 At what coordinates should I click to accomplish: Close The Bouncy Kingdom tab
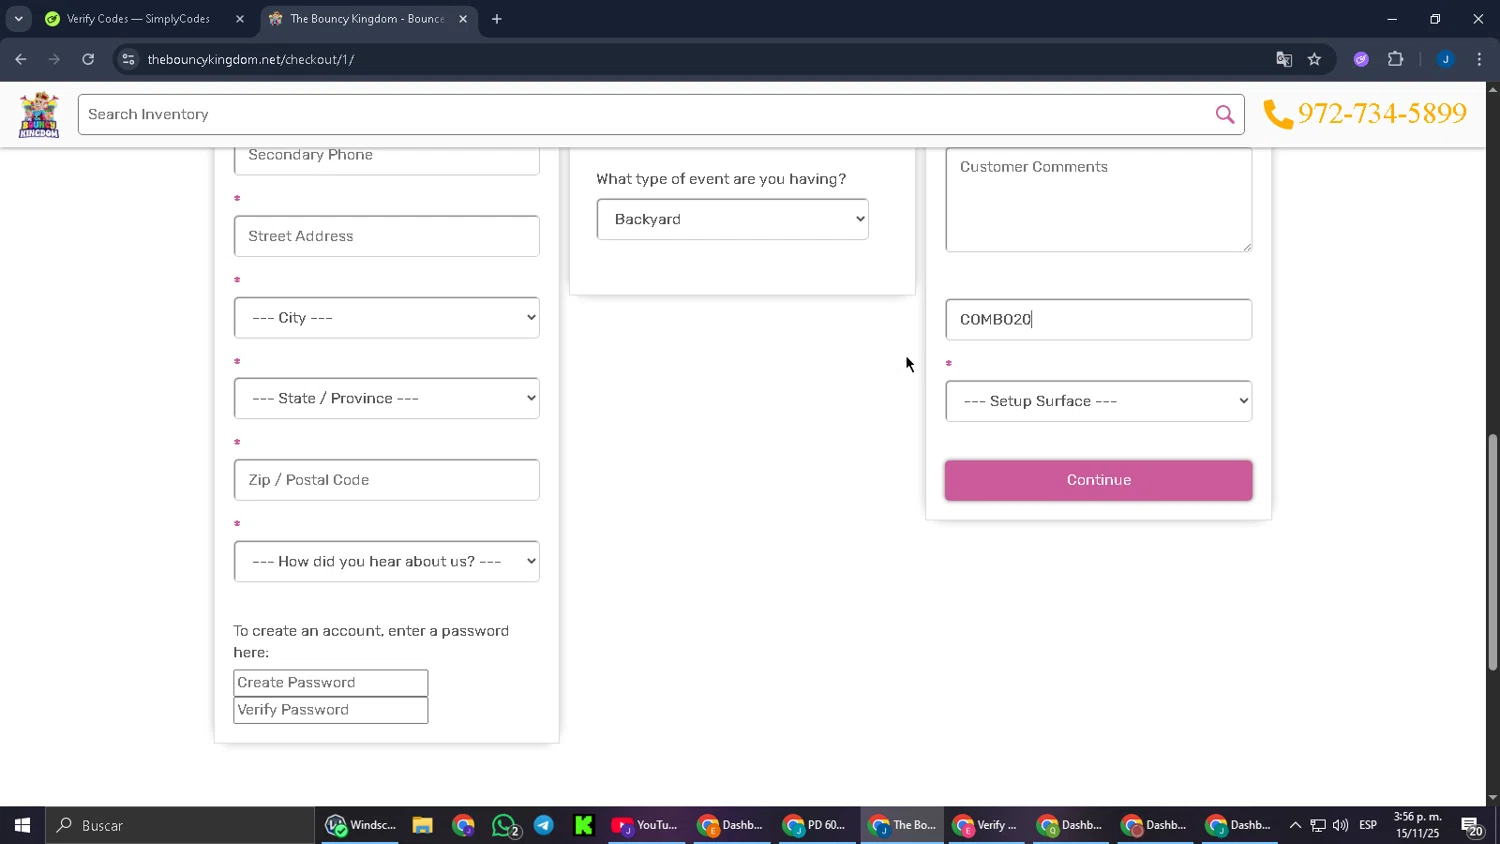tap(463, 19)
